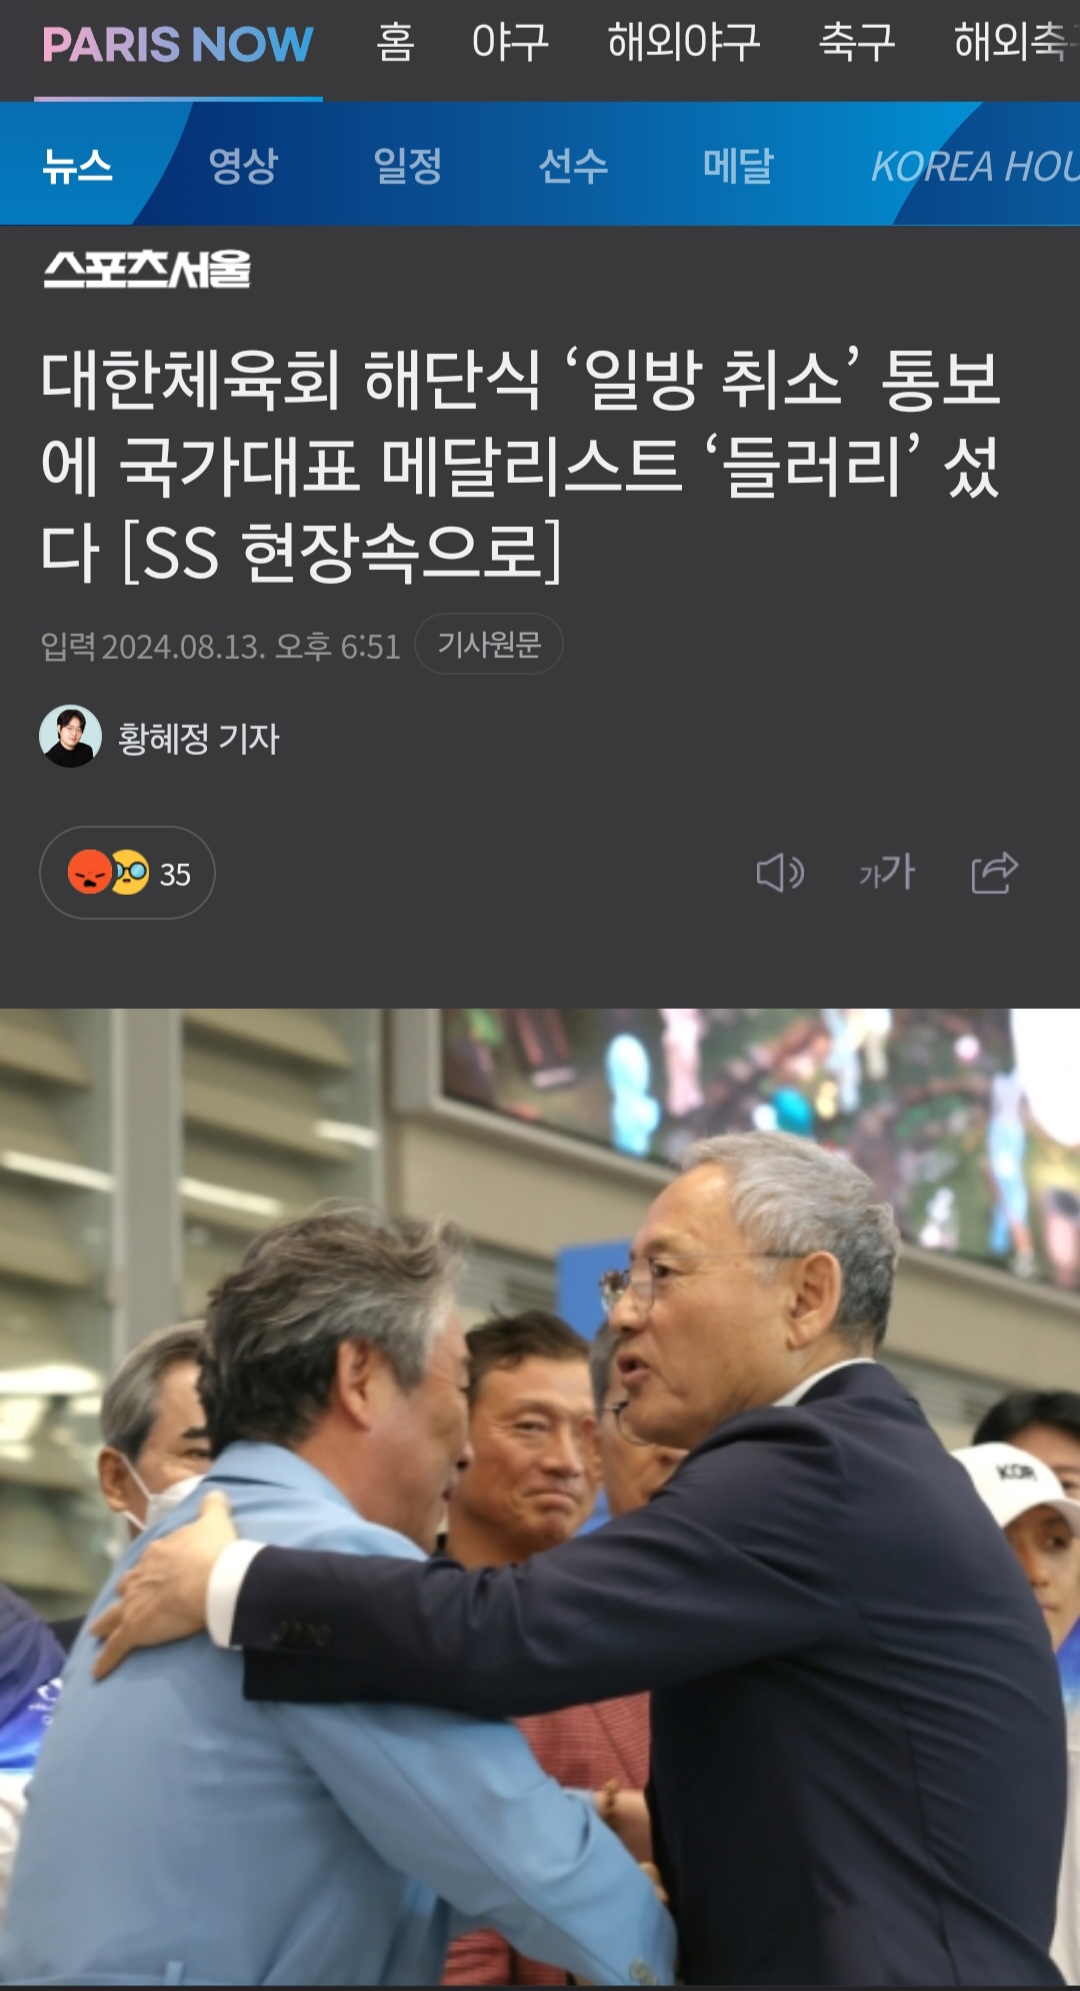Tap the angry face reaction emoji
Image resolution: width=1080 pixels, height=1991 pixels.
pos(89,872)
